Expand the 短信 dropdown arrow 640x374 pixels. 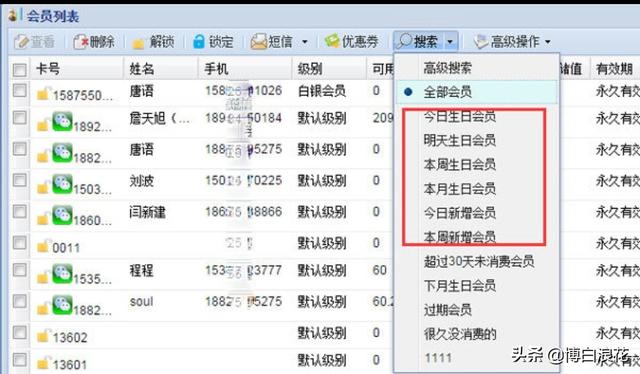click(x=304, y=42)
